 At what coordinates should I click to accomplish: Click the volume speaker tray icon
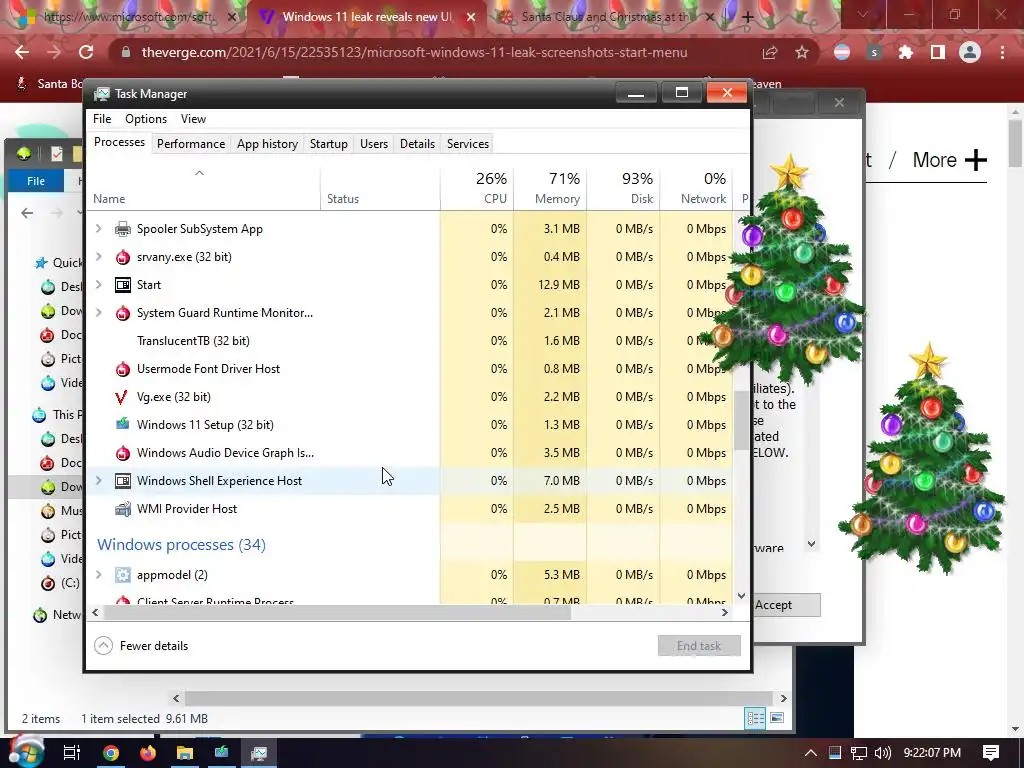pyautogui.click(x=882, y=753)
